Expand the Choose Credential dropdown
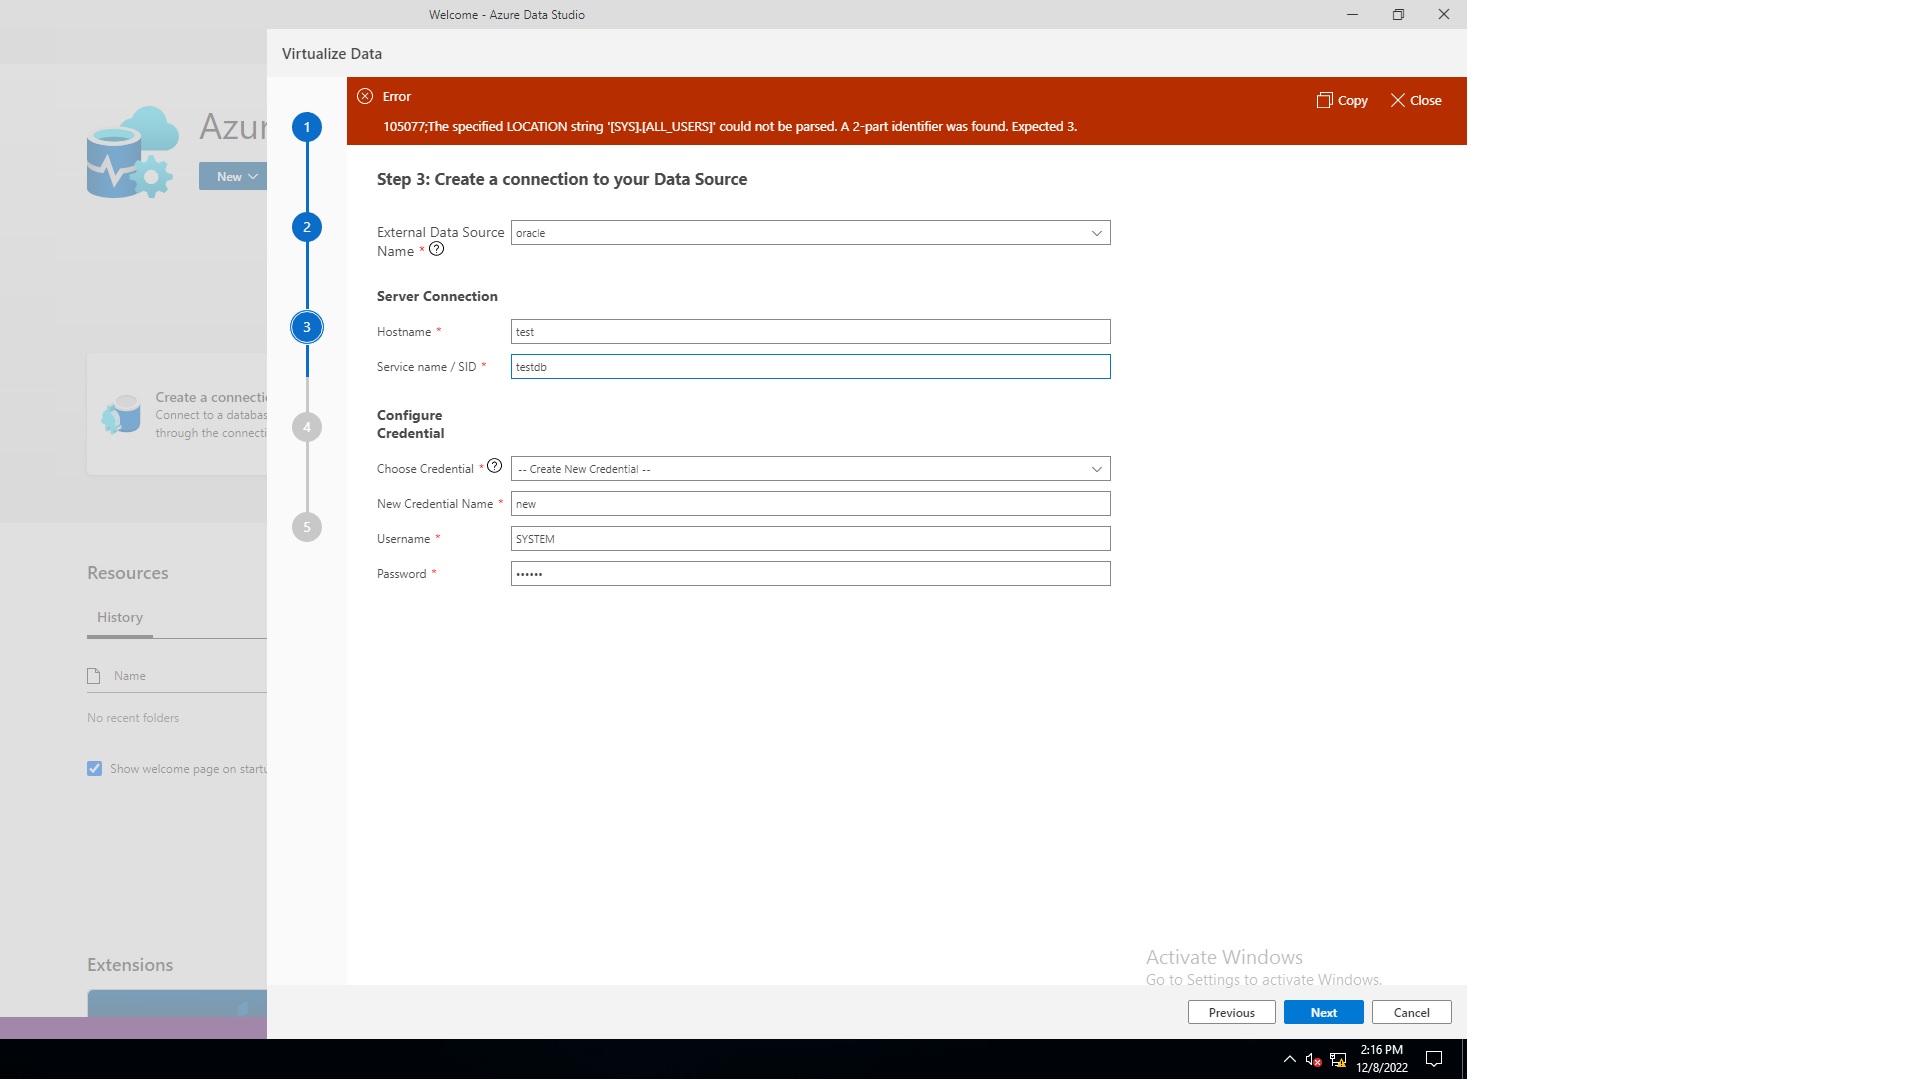The width and height of the screenshot is (1920, 1080). (1095, 468)
